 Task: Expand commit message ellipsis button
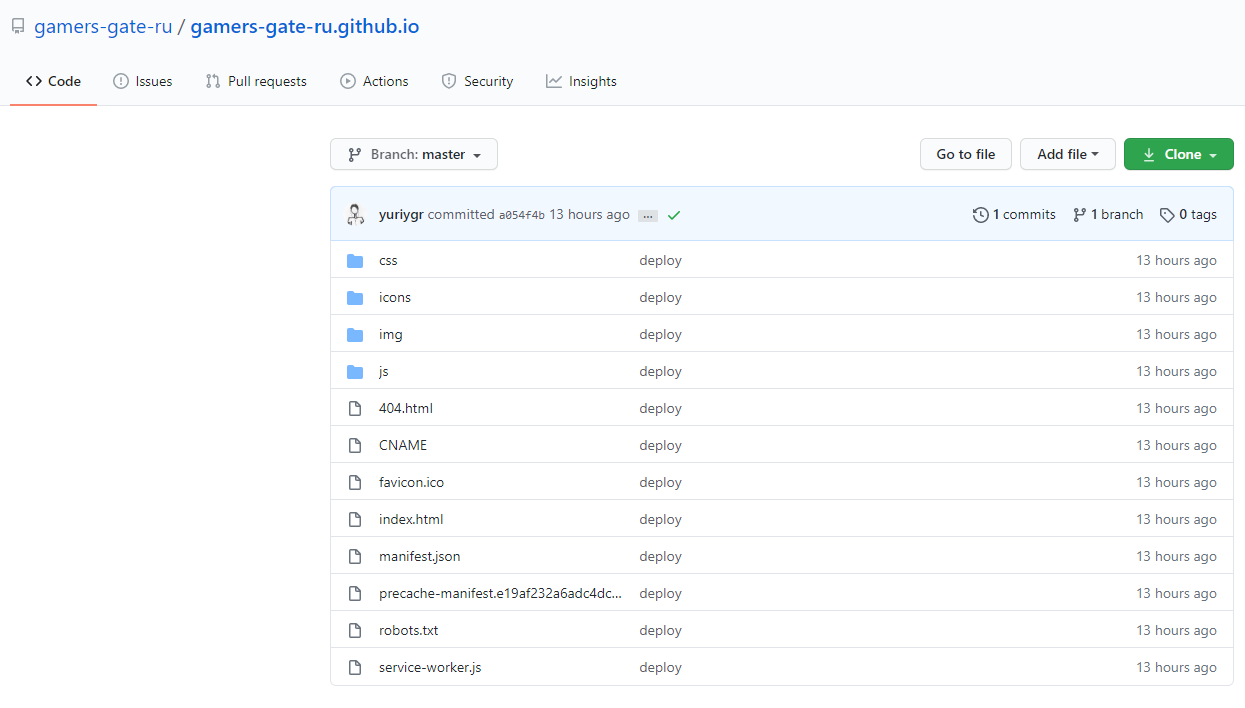click(x=648, y=215)
